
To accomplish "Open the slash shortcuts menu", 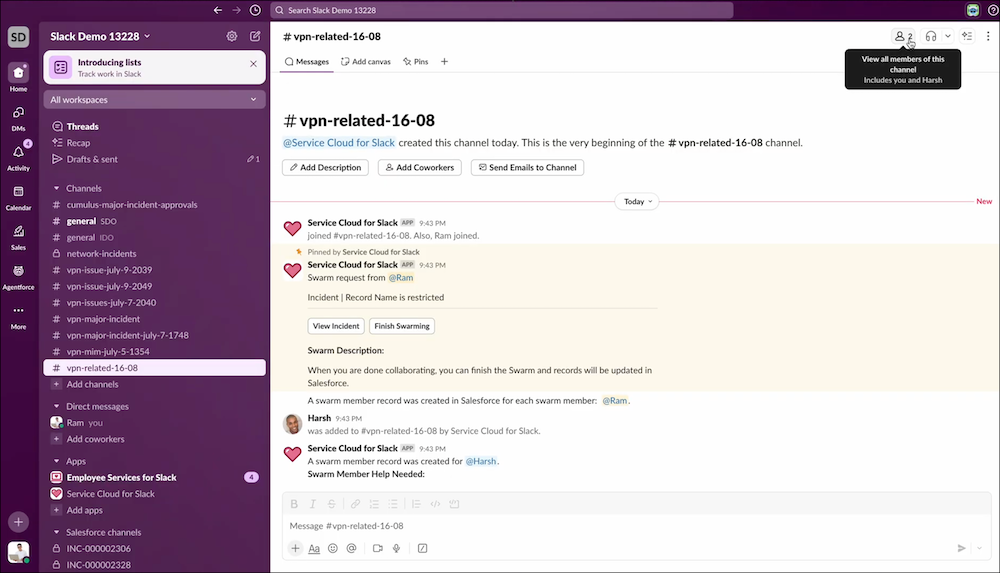I will coord(422,548).
